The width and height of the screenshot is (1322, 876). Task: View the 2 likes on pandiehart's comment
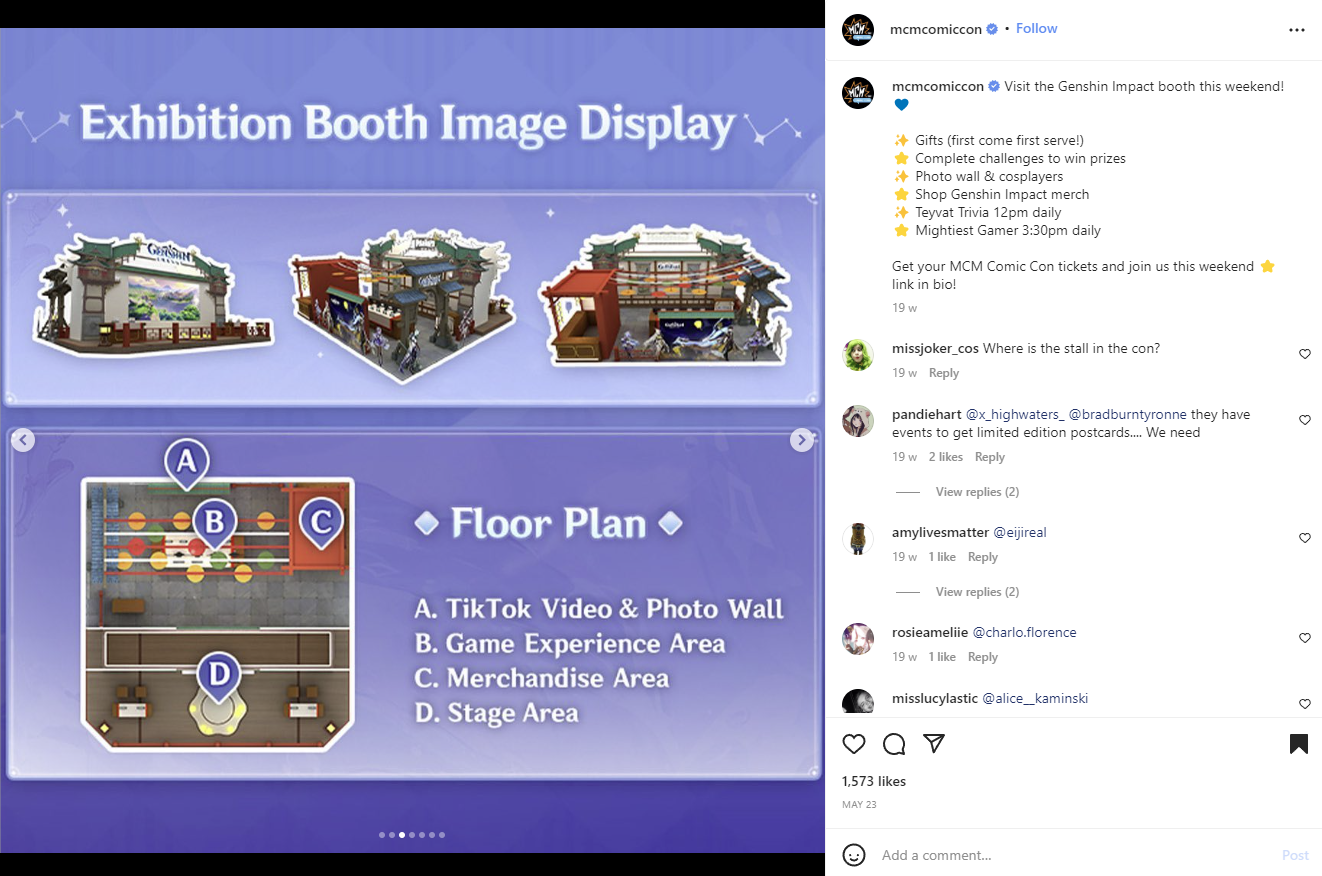(x=946, y=457)
